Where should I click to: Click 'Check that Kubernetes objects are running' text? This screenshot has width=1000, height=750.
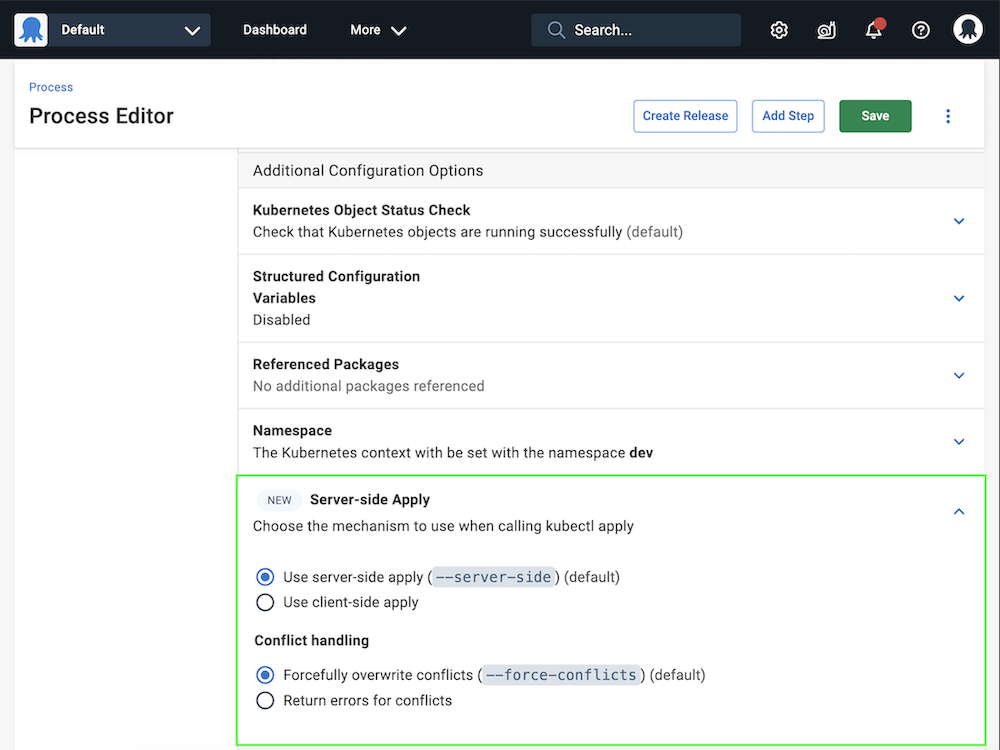click(x=467, y=232)
